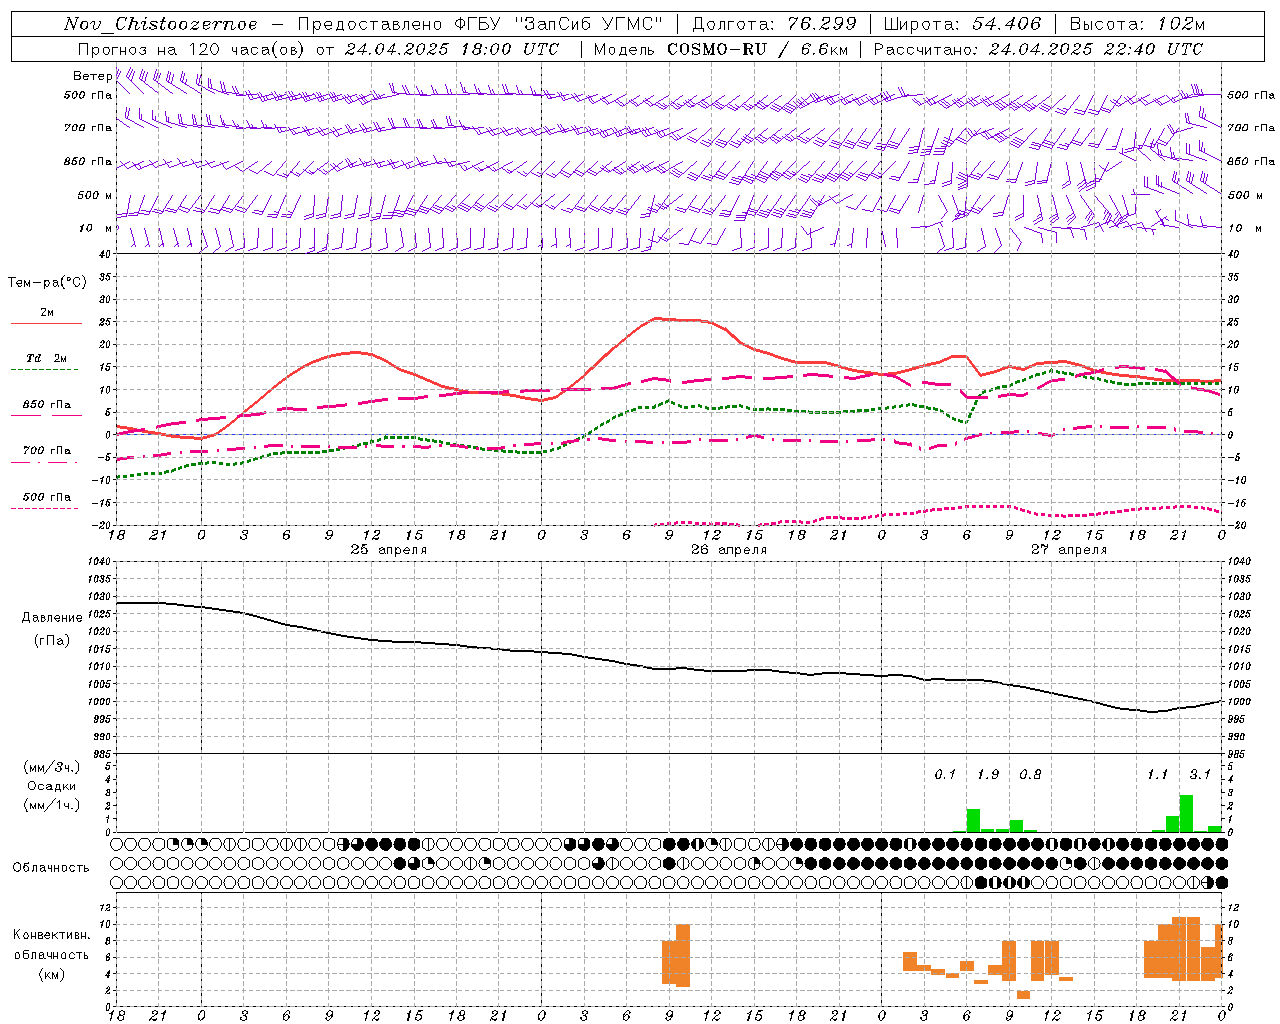Click the '25 апреля' date label
Viewport: 1280px width, 1024px height.
pyautogui.click(x=388, y=550)
